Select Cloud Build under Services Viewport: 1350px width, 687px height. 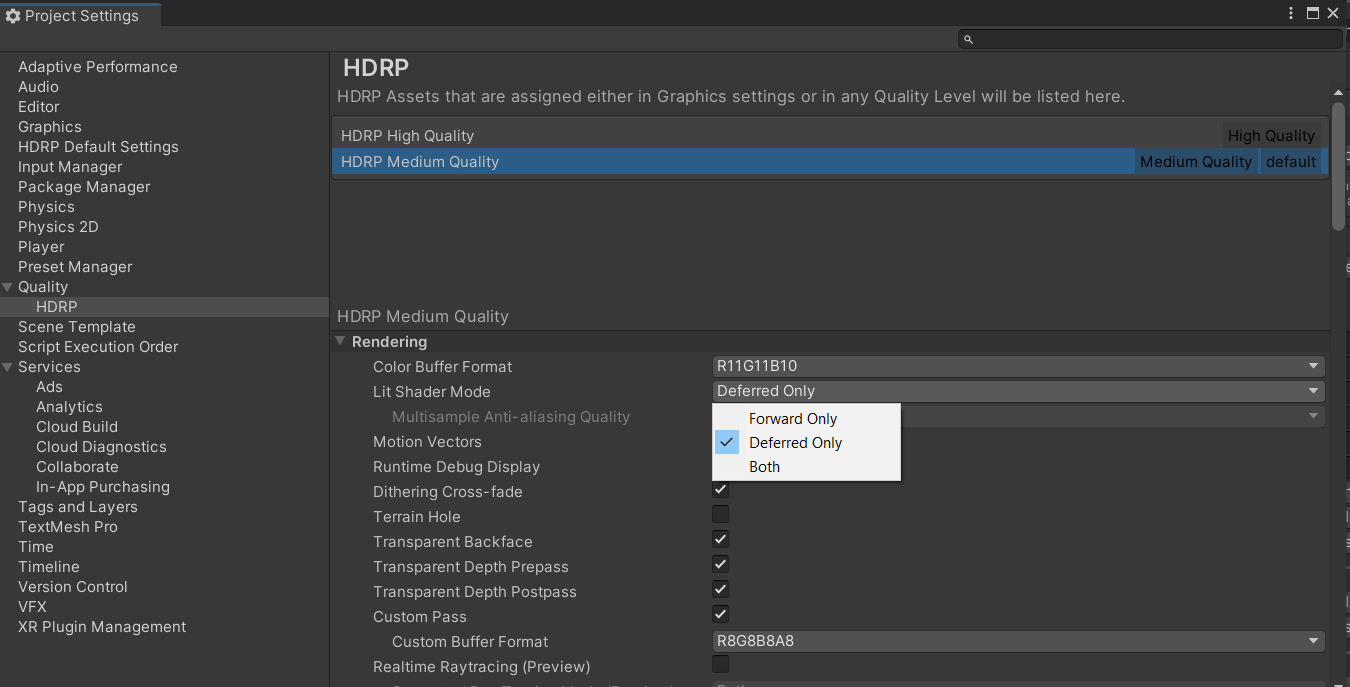(77, 427)
